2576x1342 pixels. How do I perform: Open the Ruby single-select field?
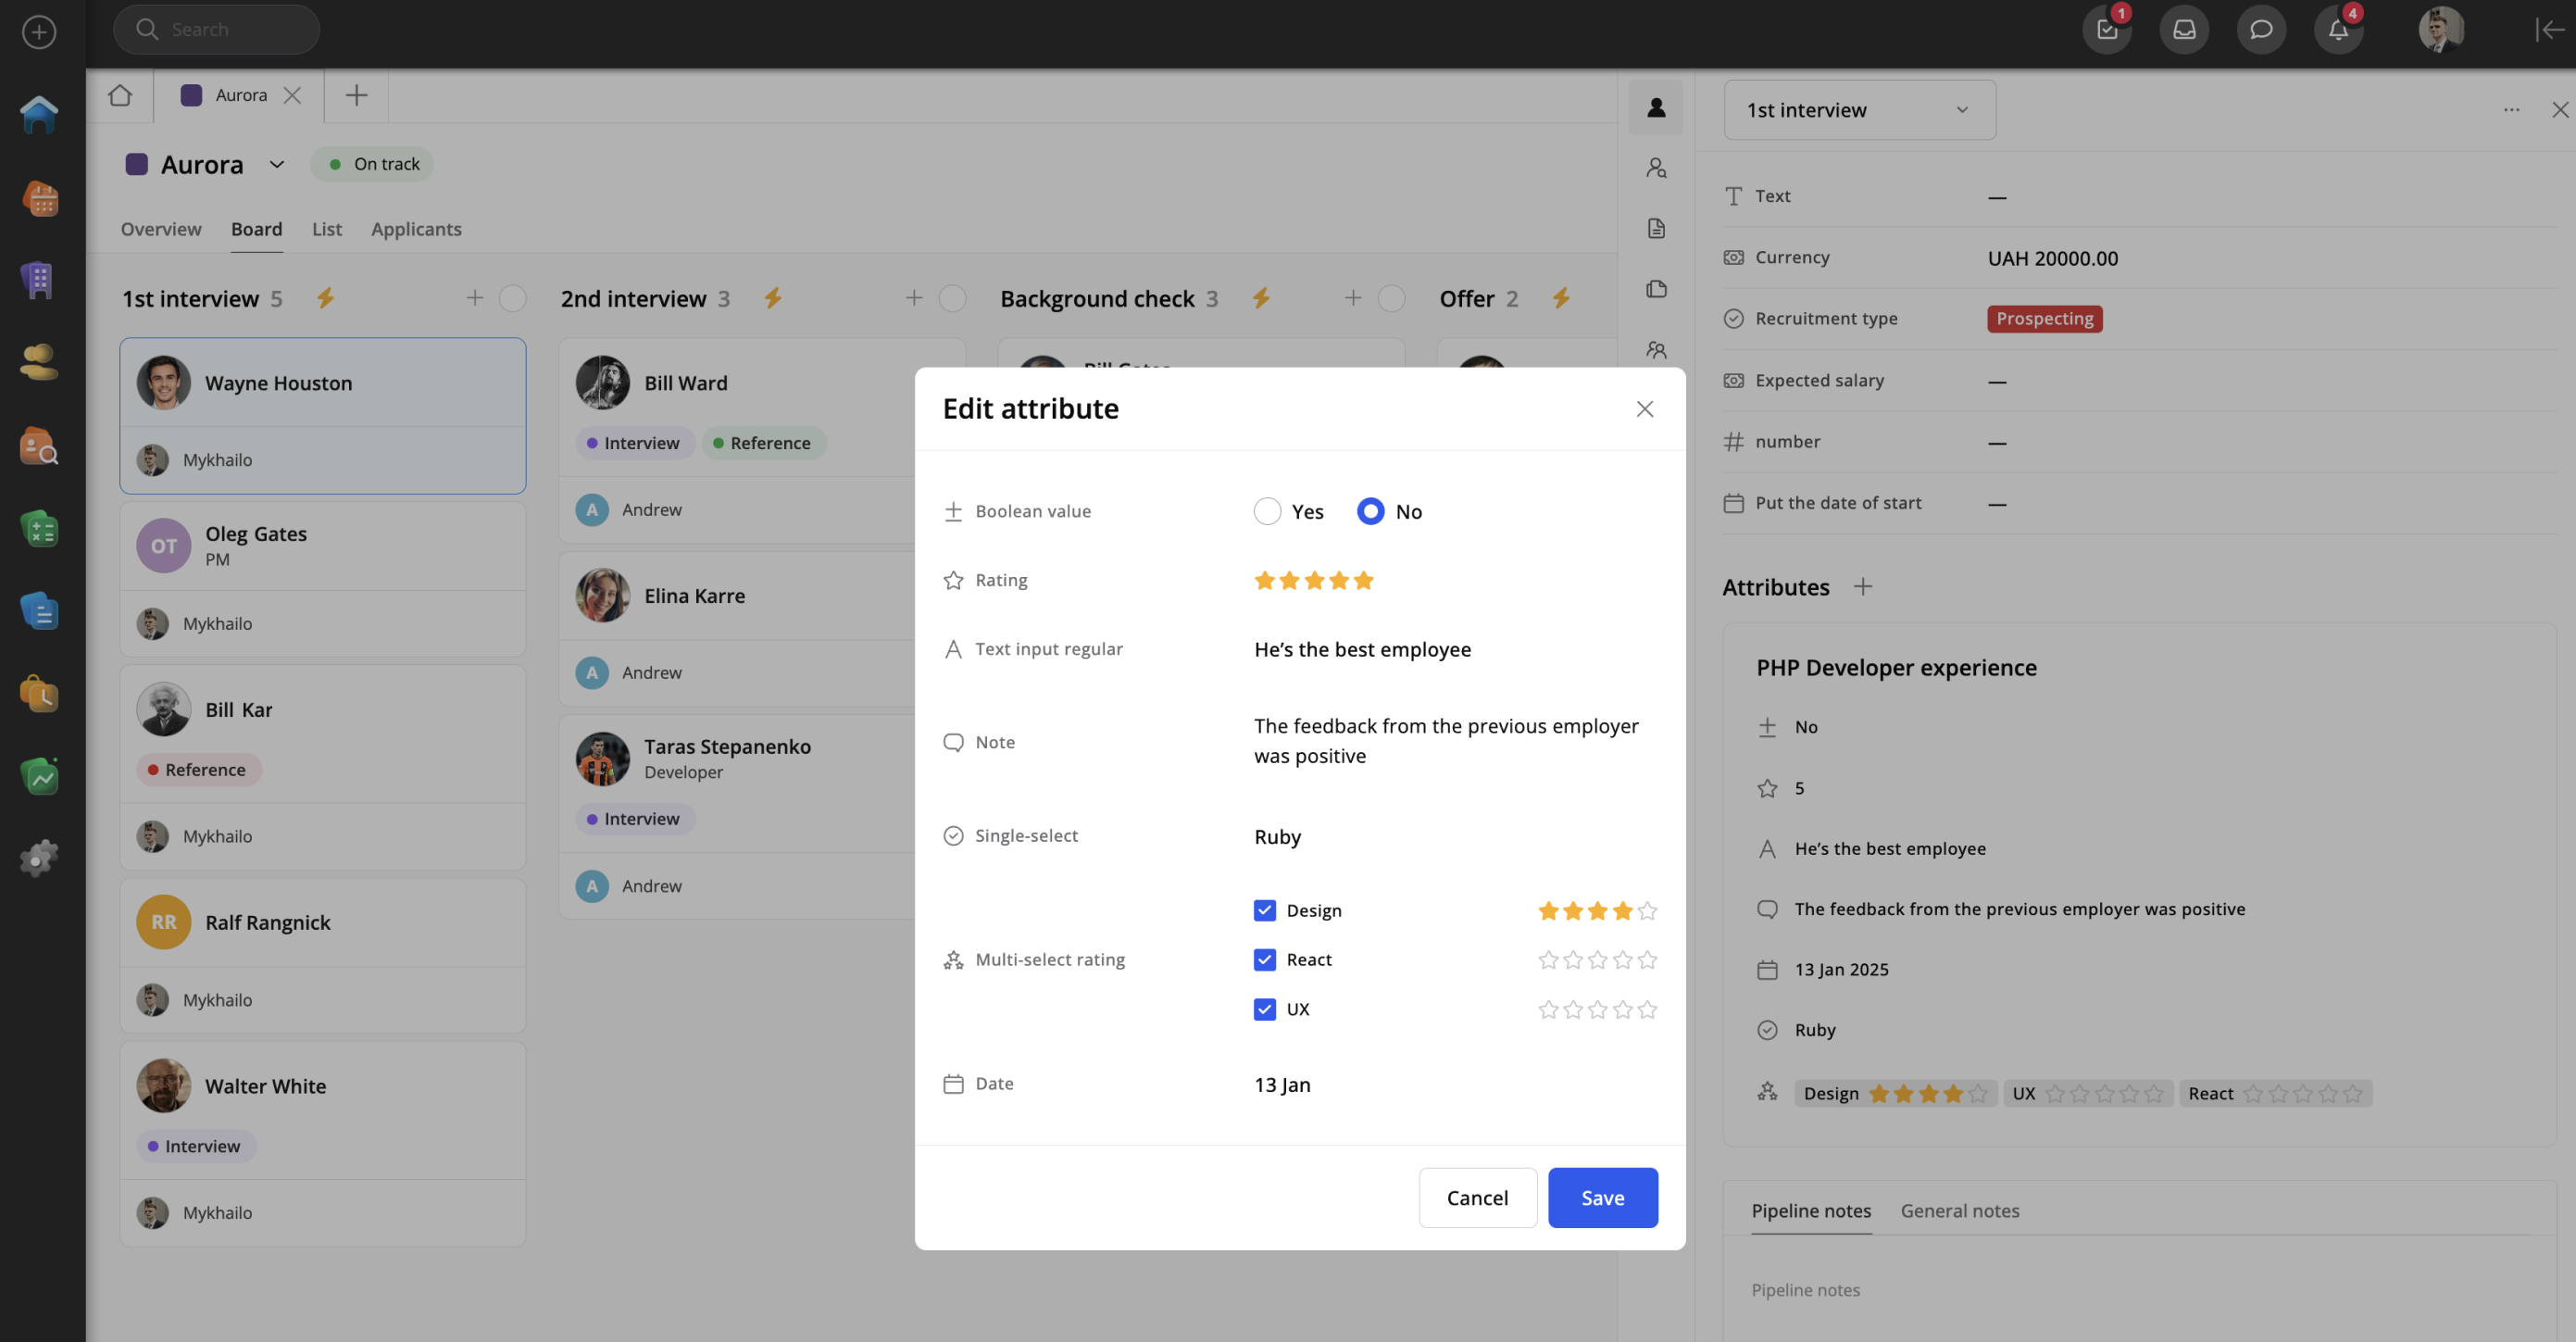click(1278, 836)
